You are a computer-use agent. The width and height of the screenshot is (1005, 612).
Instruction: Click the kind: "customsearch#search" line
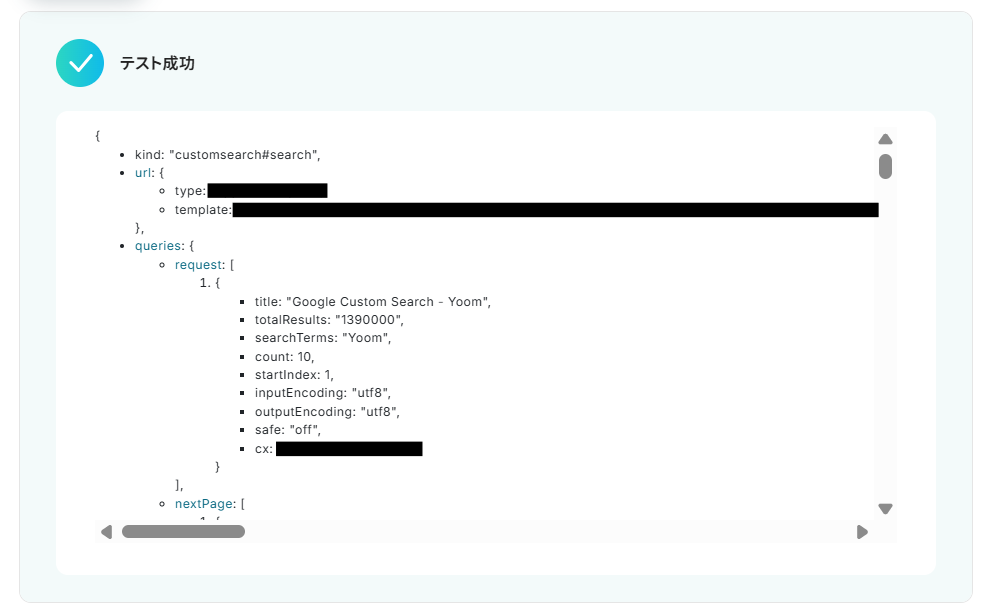click(x=228, y=154)
